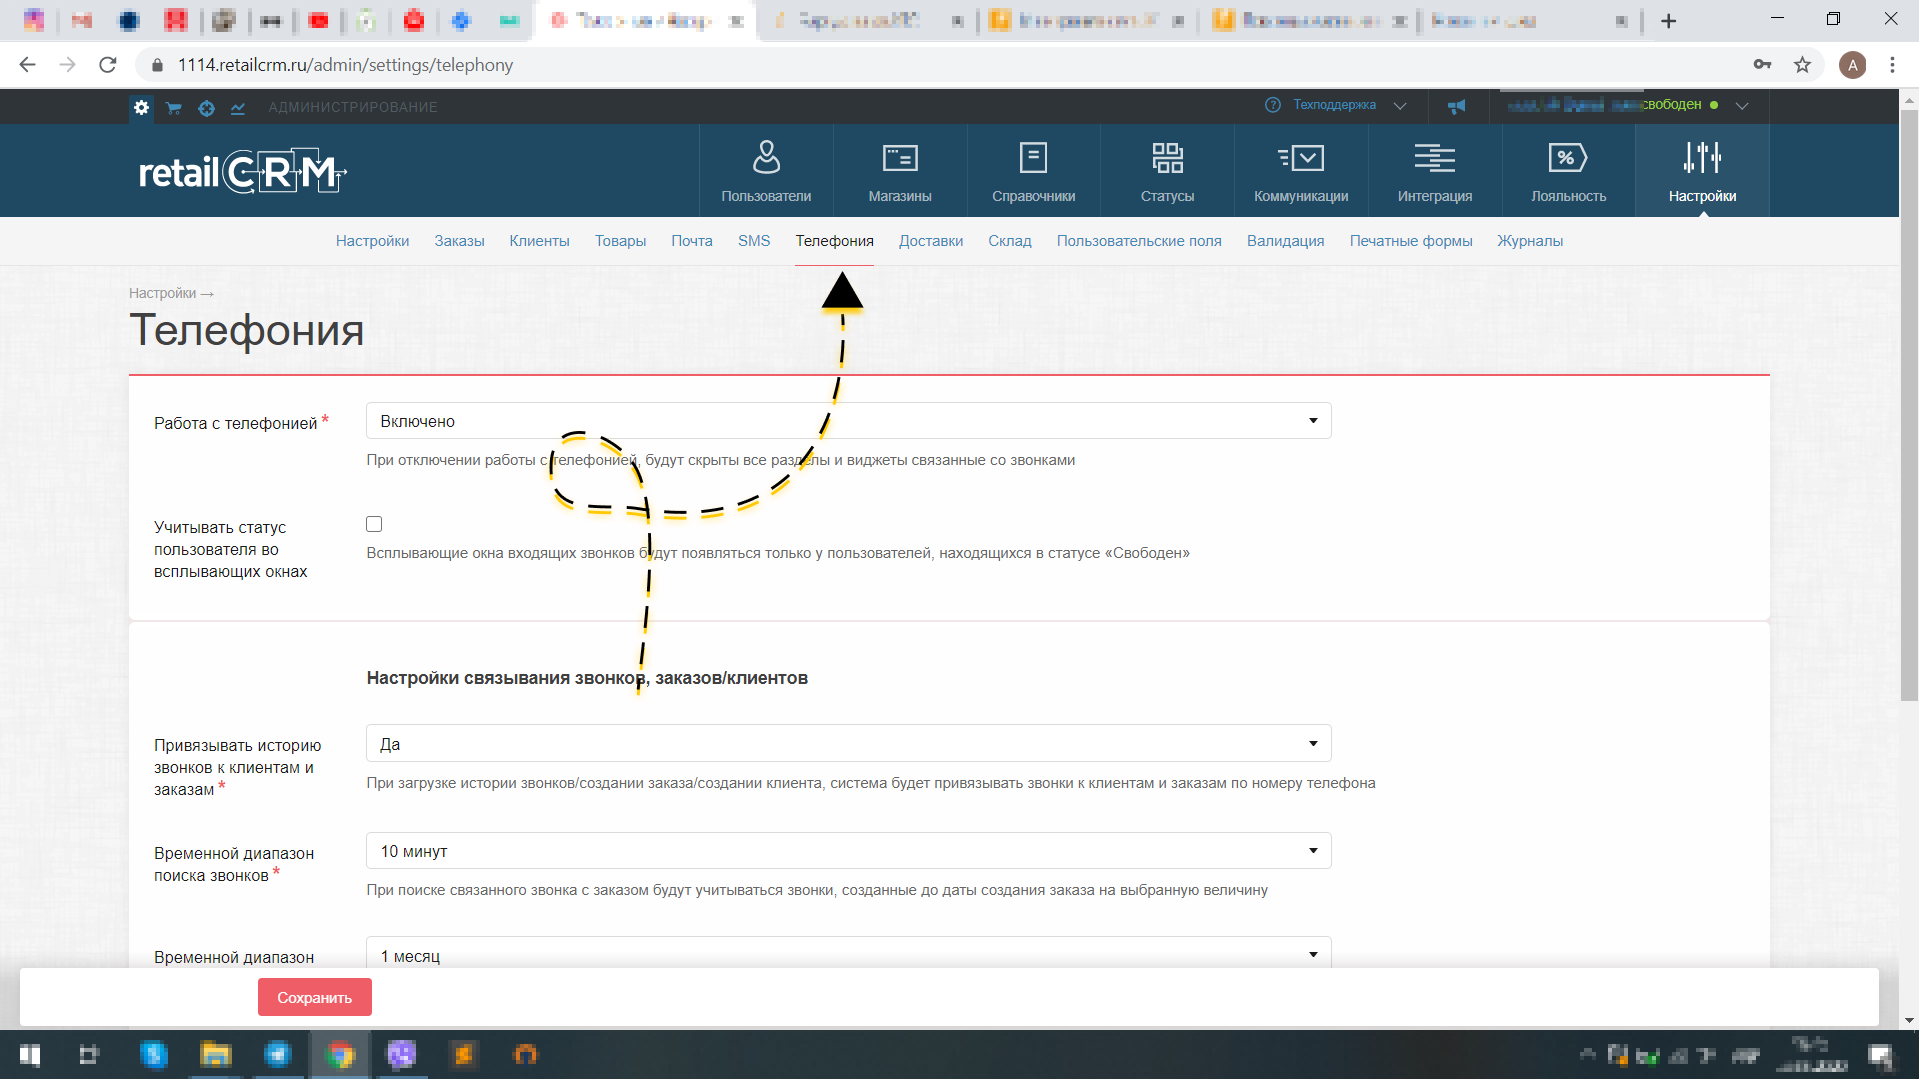
Task: Enable учитывать статус пользователя checkbox
Action: click(x=374, y=523)
